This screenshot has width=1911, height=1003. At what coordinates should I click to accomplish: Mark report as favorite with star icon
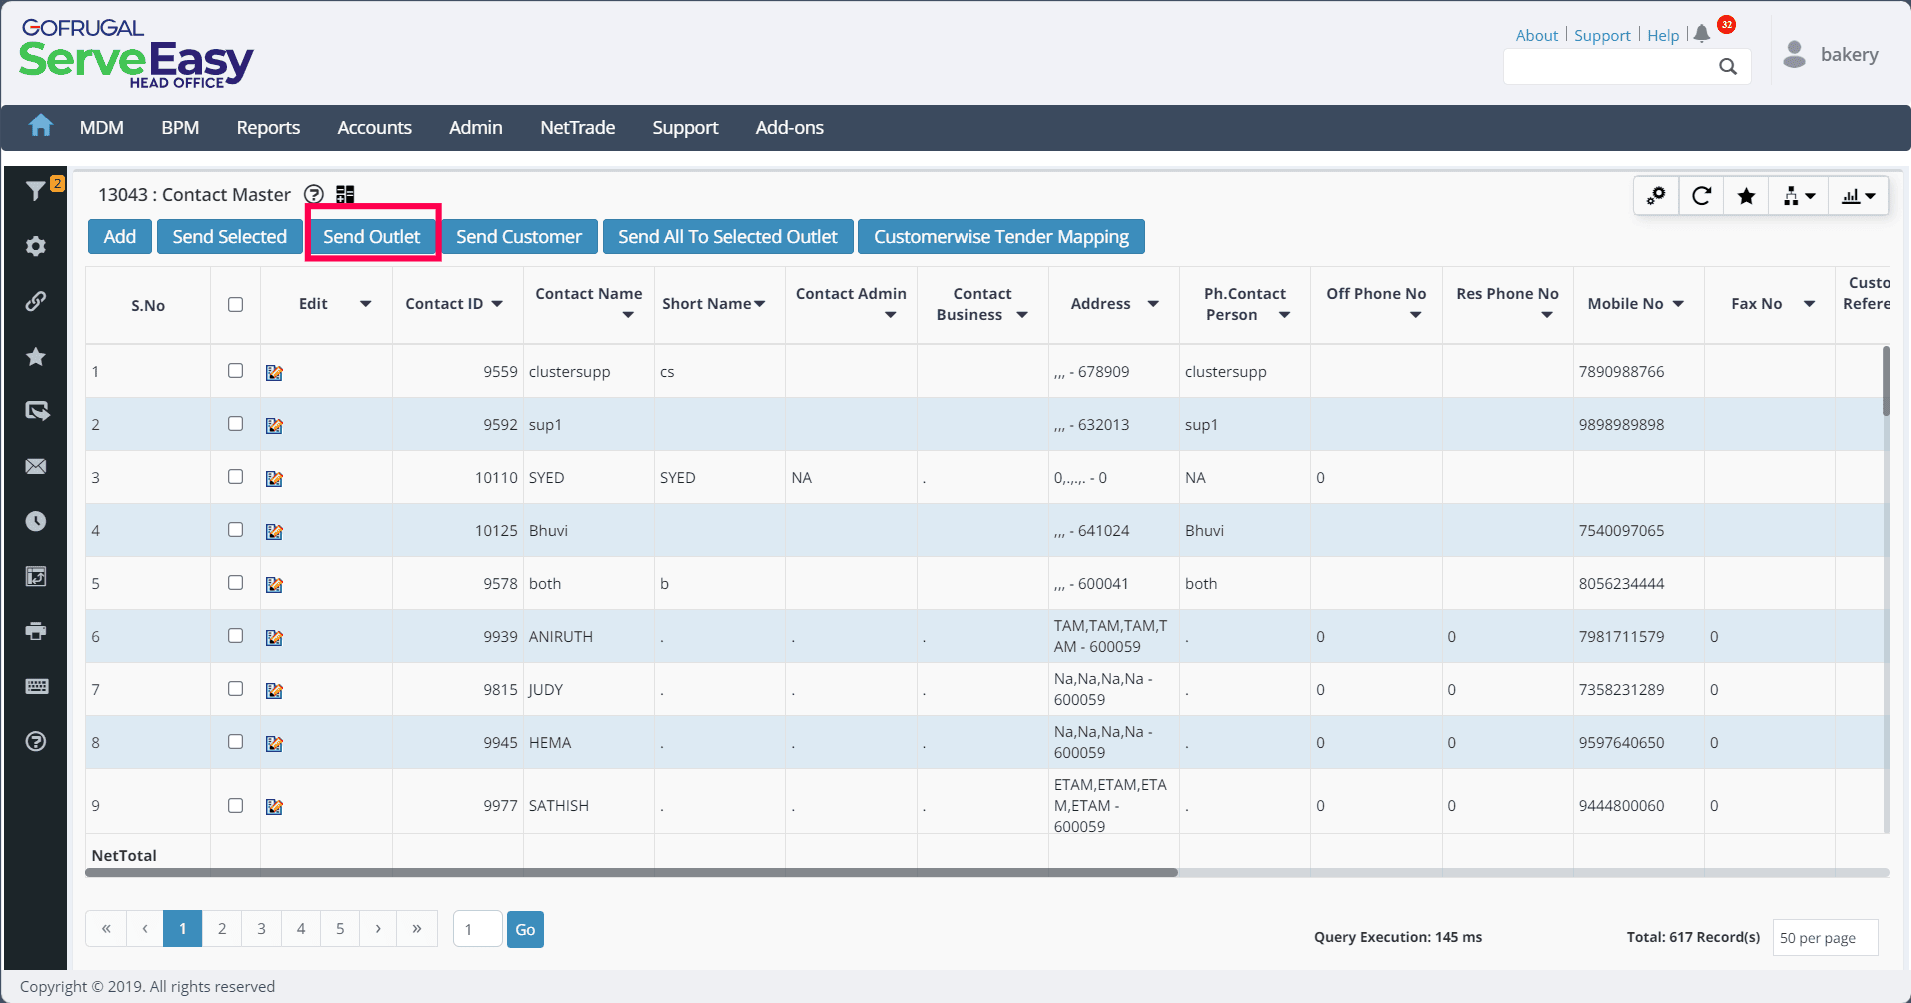coord(1746,196)
